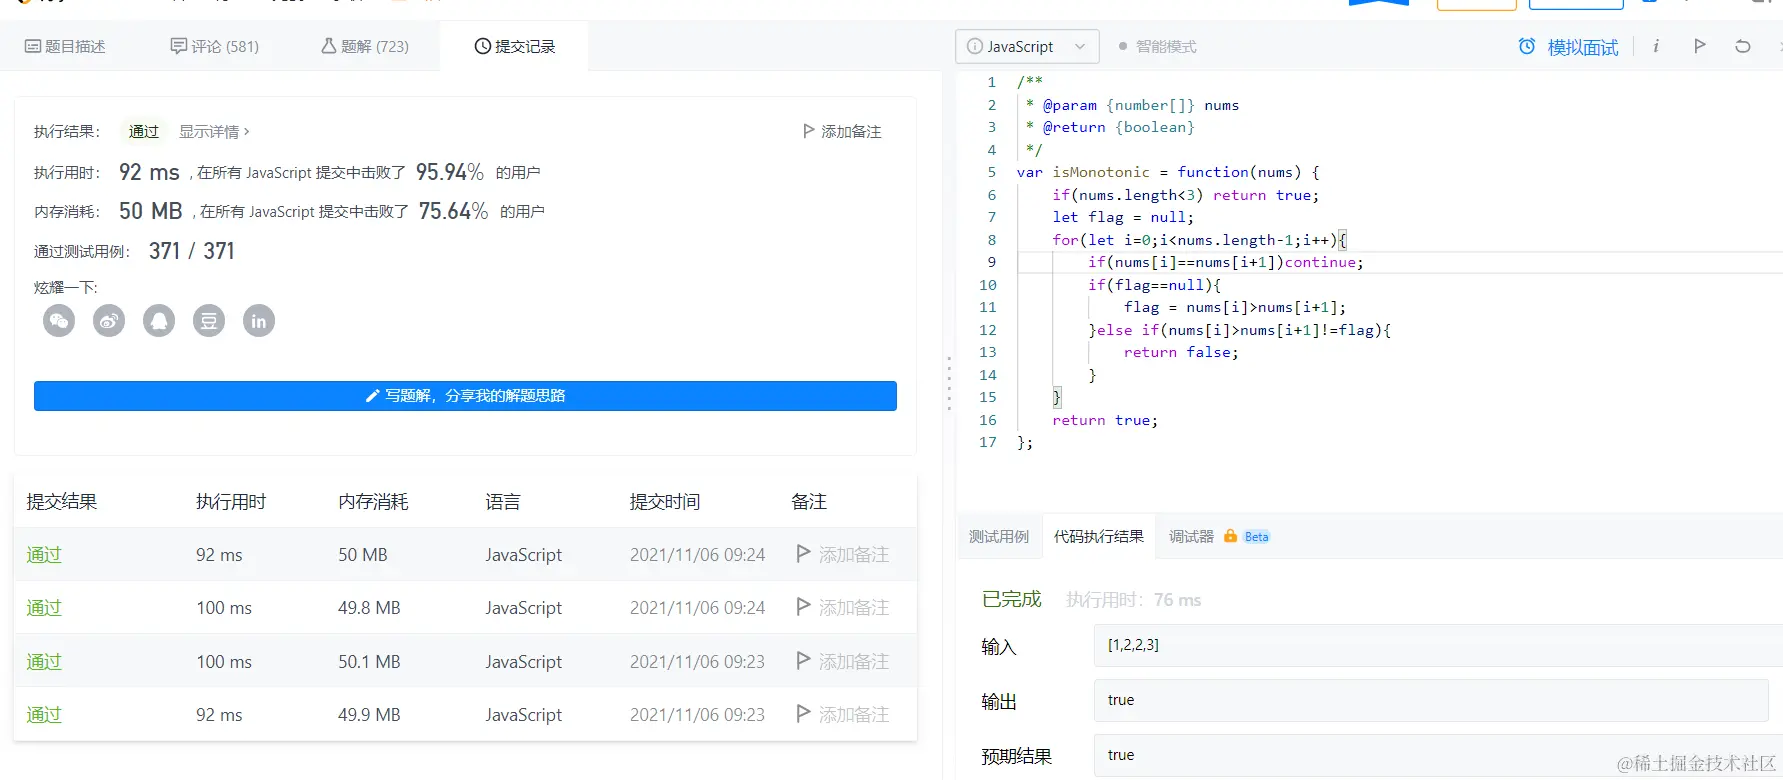Image resolution: width=1783 pixels, height=780 pixels.
Task: Open the 通过 link of the 49.8 MB submission
Action: [x=44, y=607]
